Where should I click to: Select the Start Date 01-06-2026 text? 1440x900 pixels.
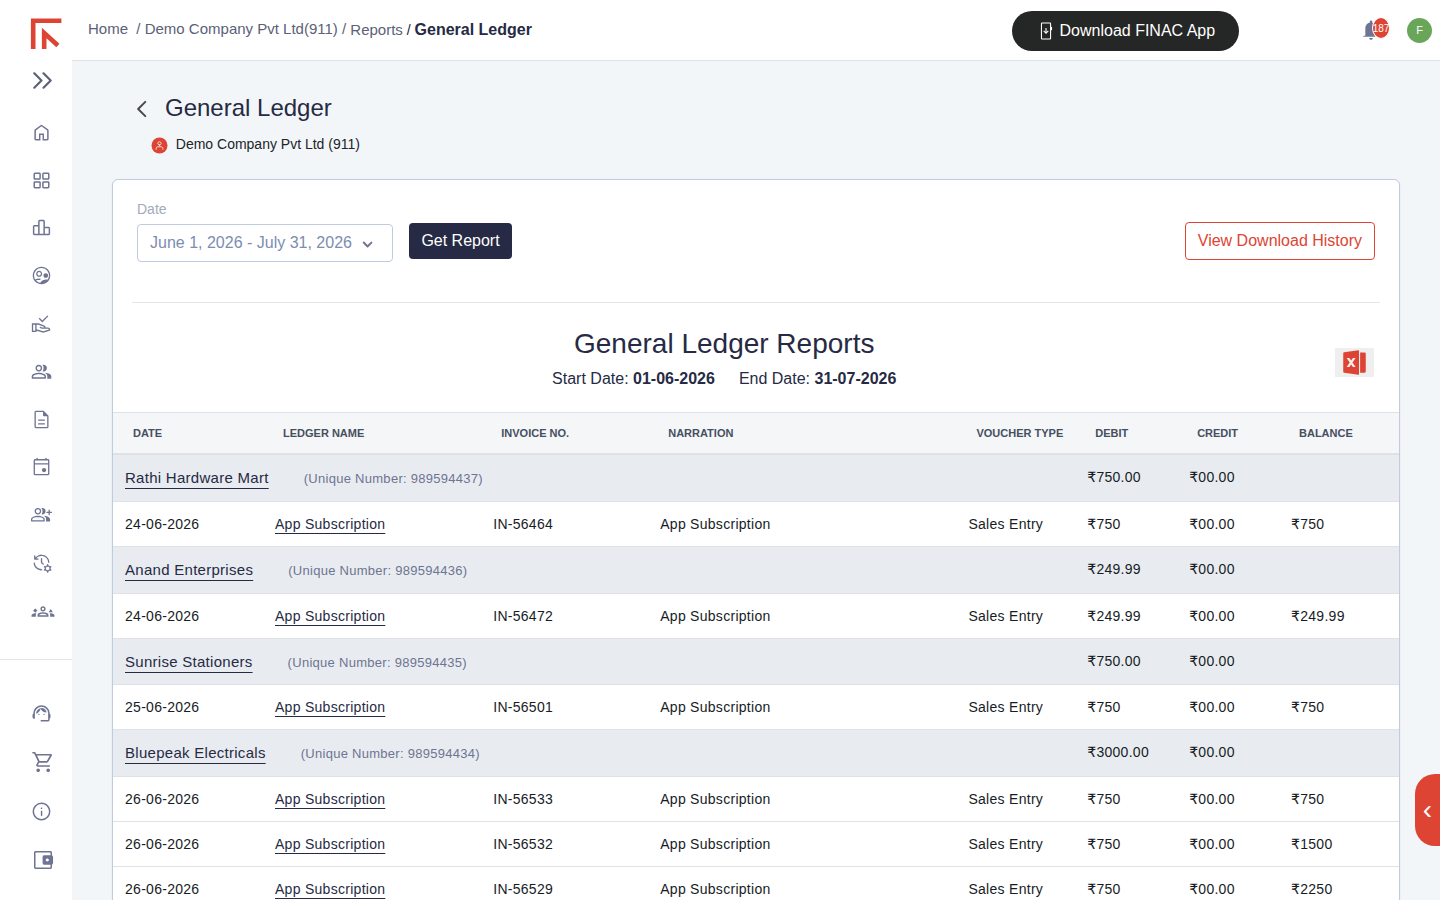[x=633, y=379]
